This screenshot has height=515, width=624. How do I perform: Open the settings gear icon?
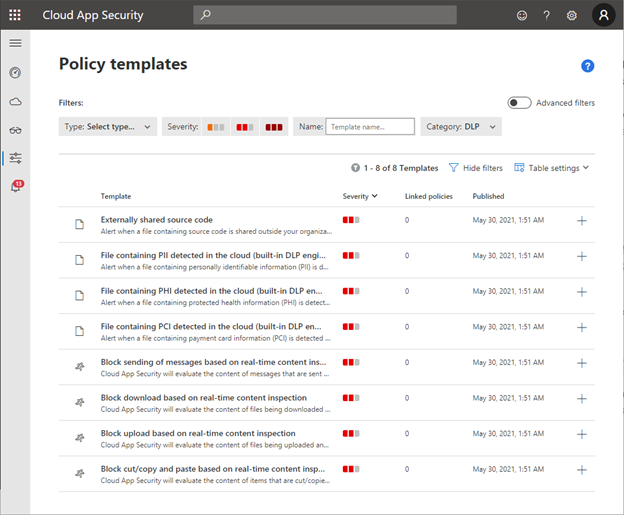click(571, 16)
